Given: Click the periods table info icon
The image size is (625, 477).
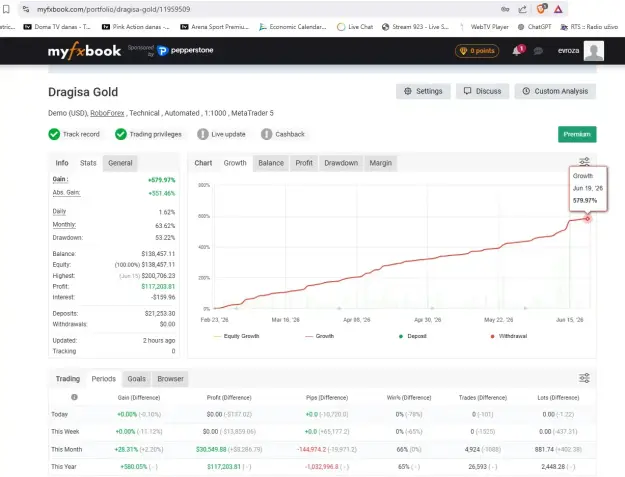Looking at the screenshot, I should 74,397.
